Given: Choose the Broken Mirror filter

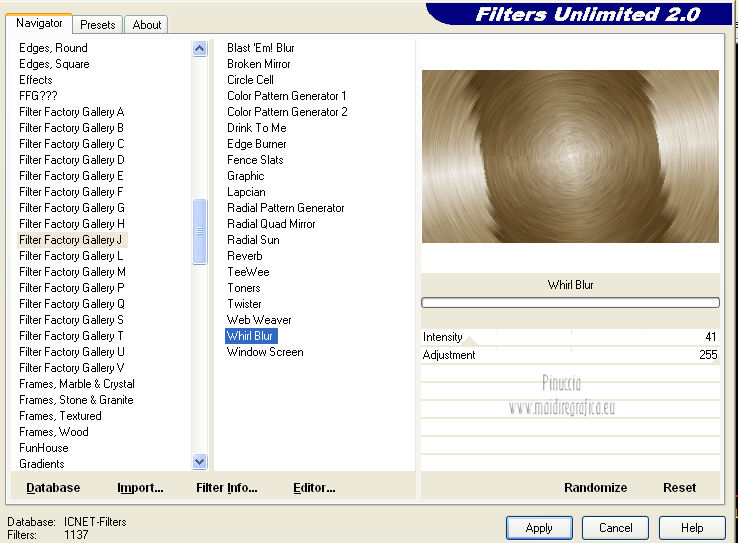Looking at the screenshot, I should click(258, 64).
